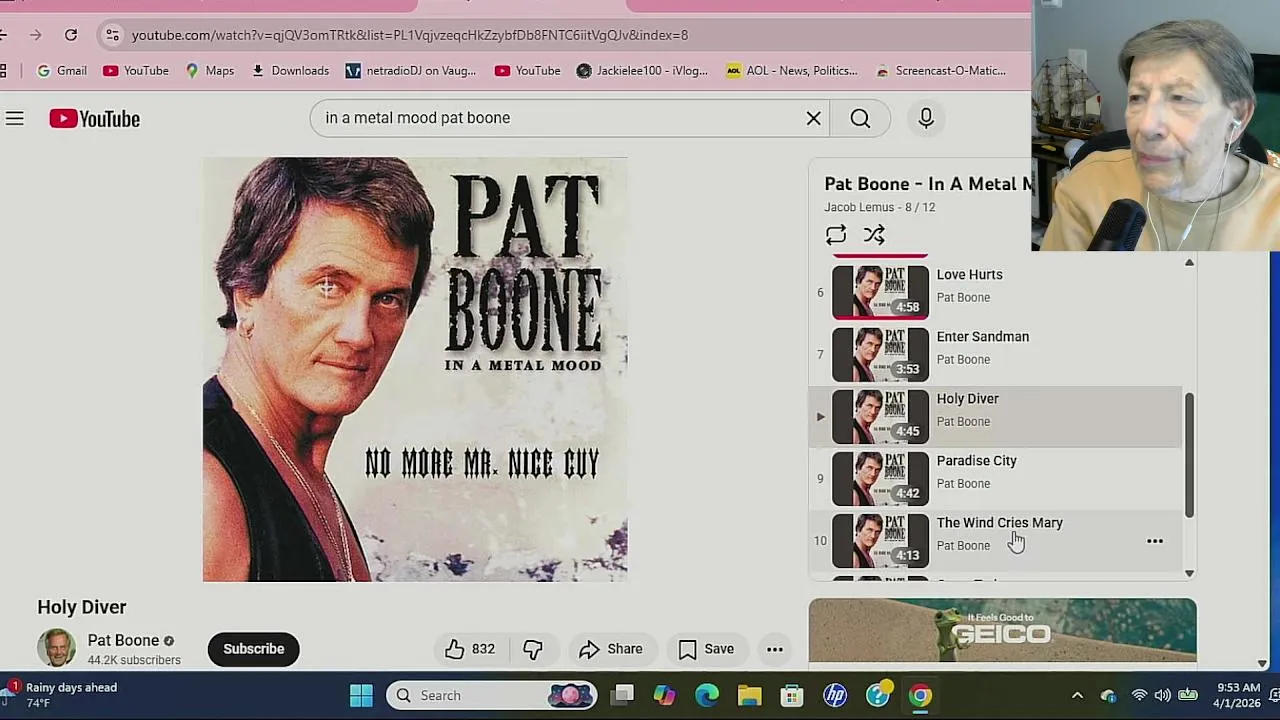Like the video with the thumbs up
Image resolution: width=1280 pixels, height=720 pixels.
pyautogui.click(x=471, y=649)
